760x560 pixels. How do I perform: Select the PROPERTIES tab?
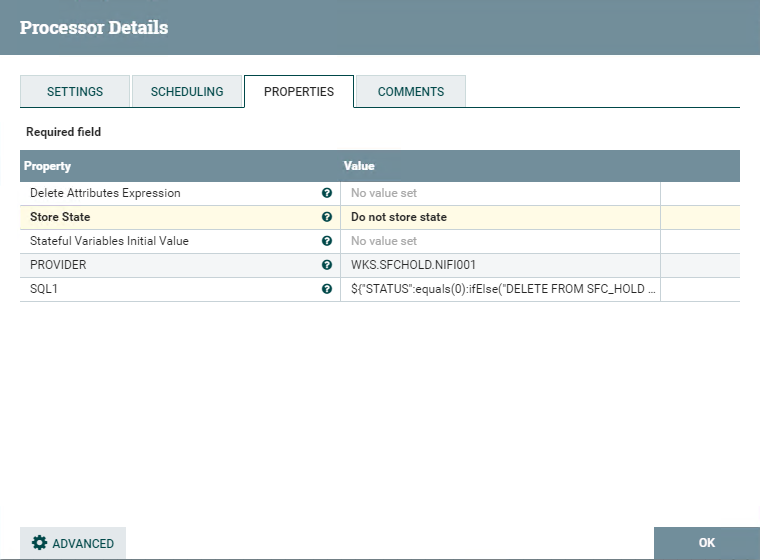coord(299,91)
